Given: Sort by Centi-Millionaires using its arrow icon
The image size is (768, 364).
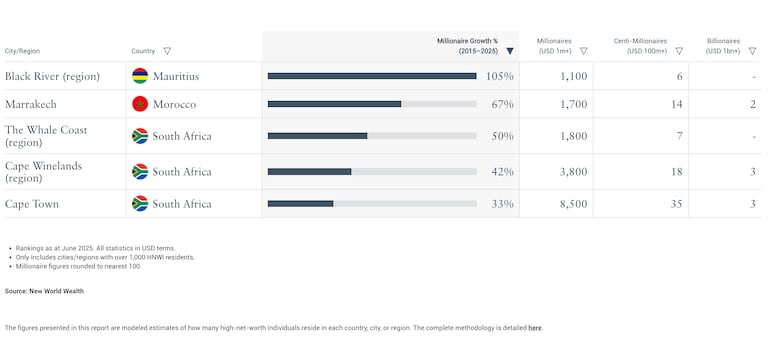Looking at the screenshot, I should 679,51.
